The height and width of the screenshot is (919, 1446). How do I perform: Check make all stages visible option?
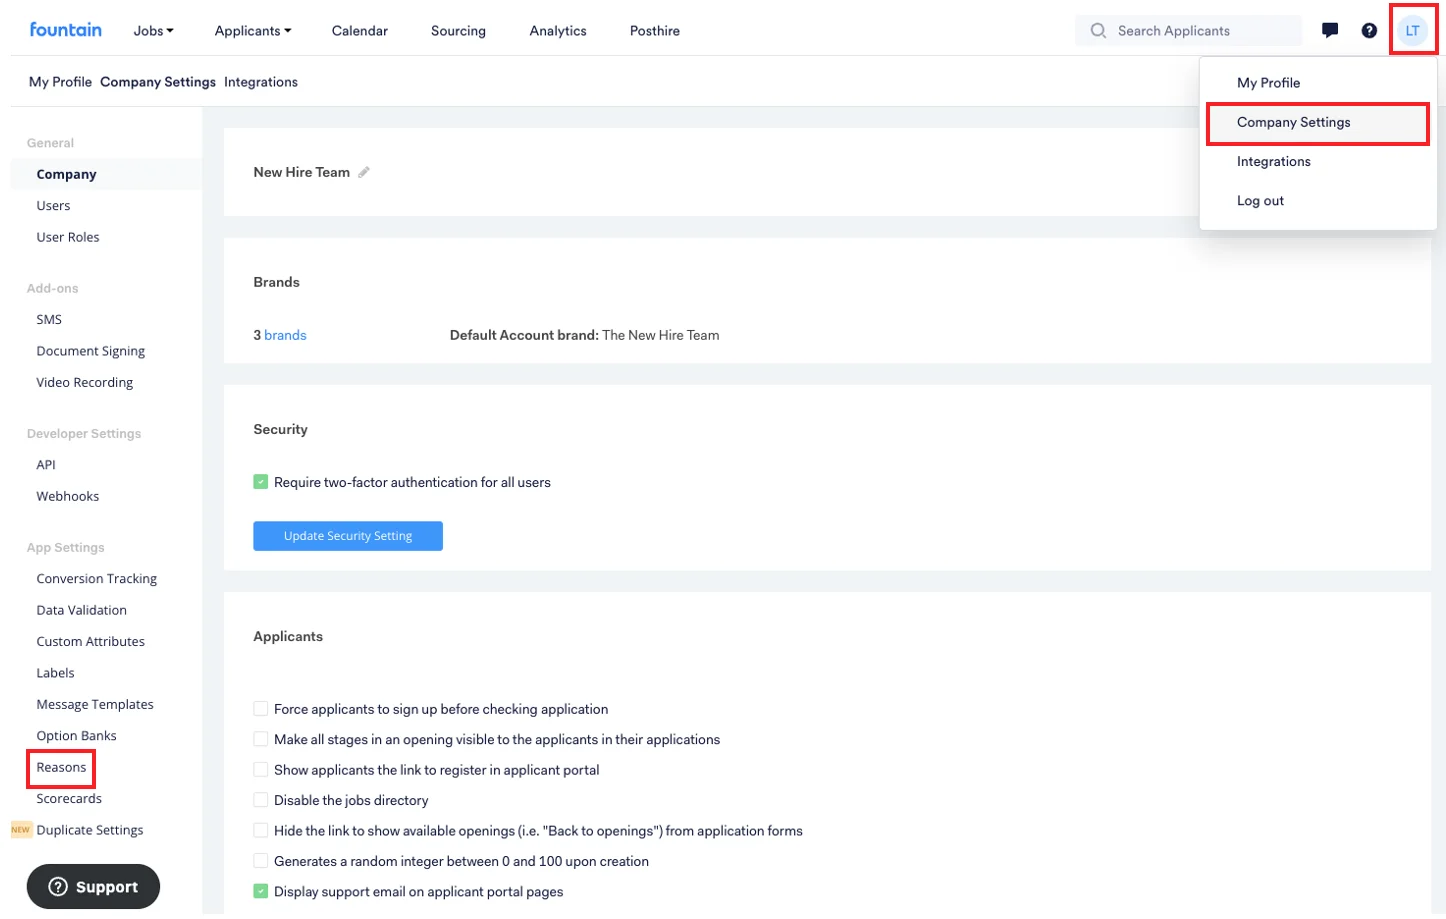click(261, 739)
